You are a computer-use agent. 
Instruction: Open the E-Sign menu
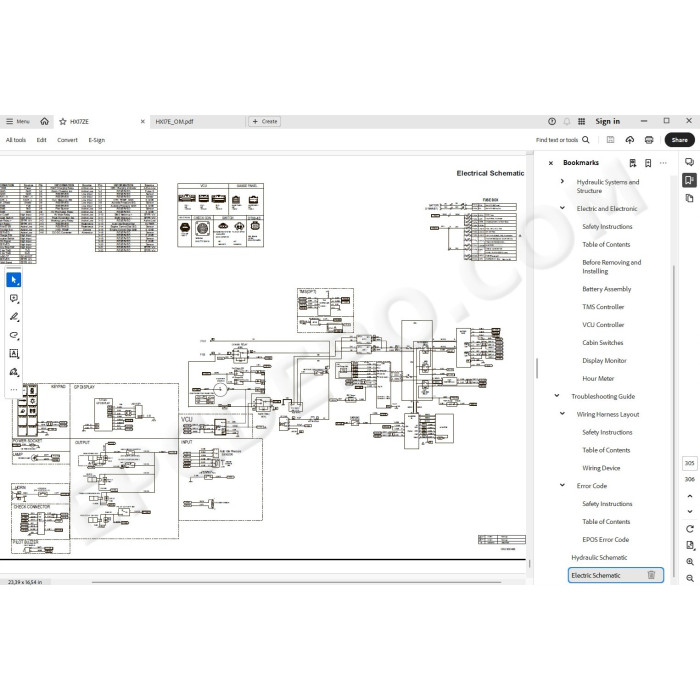pos(96,140)
